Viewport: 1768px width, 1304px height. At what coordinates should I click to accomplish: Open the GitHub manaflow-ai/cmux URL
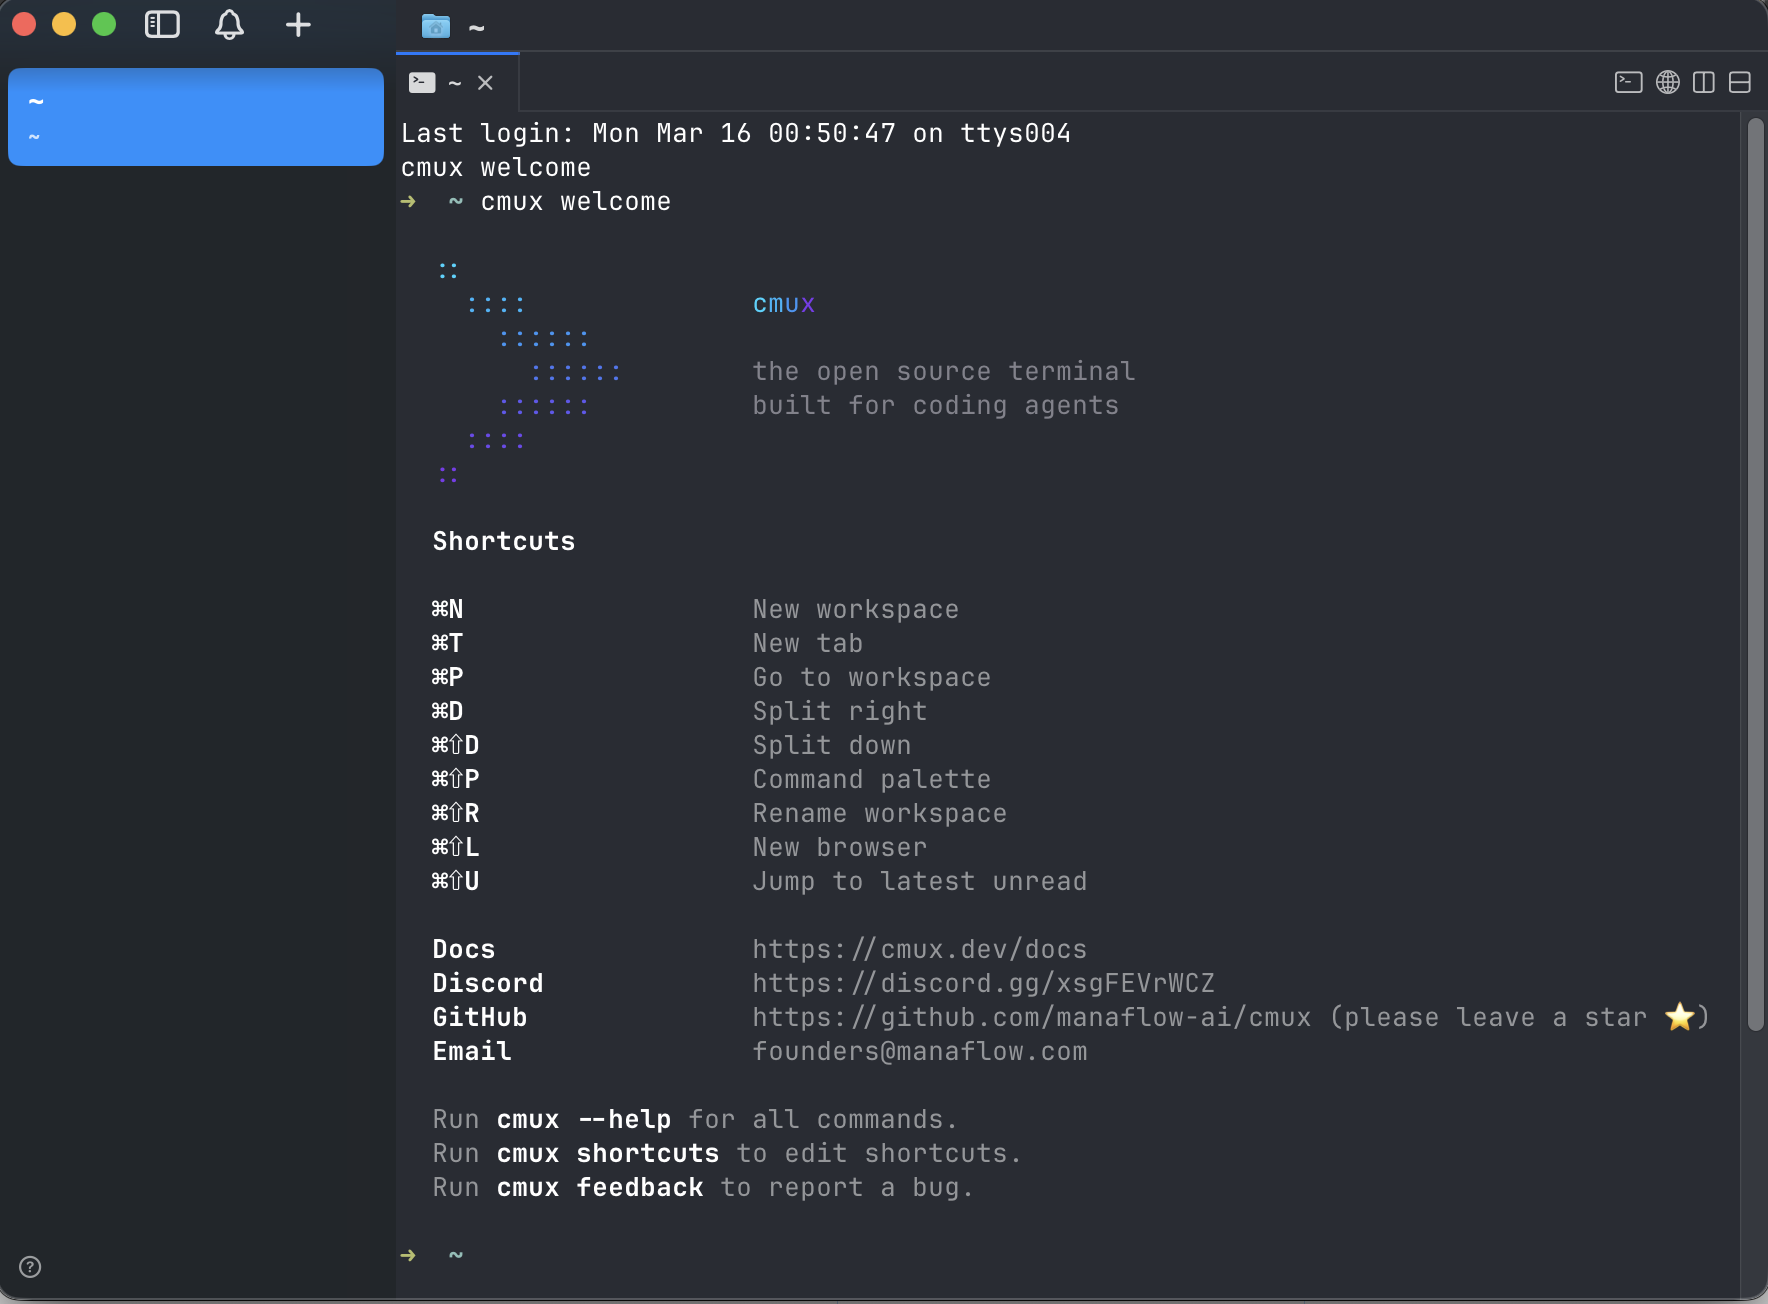(1032, 1017)
